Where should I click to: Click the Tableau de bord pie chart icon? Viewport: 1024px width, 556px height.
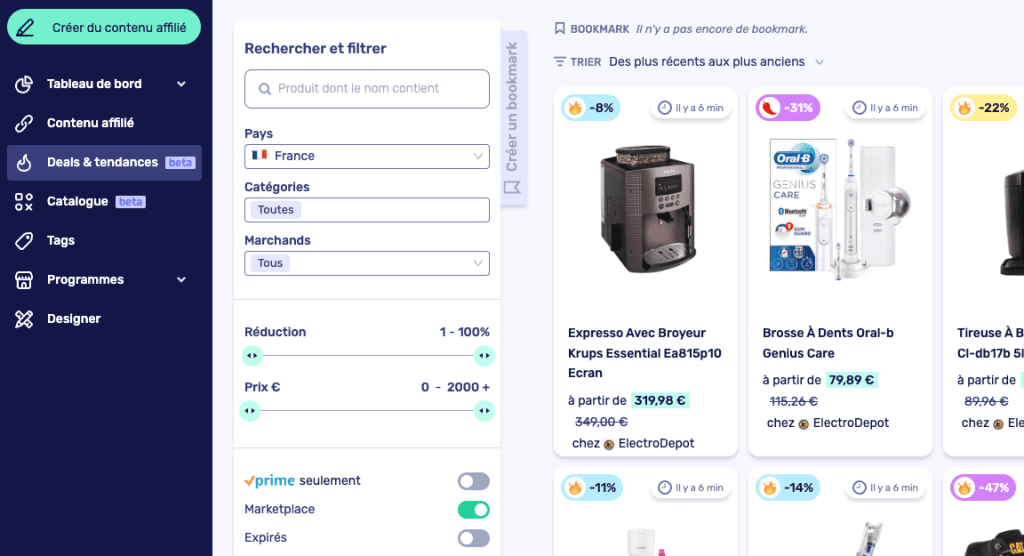[x=24, y=84]
